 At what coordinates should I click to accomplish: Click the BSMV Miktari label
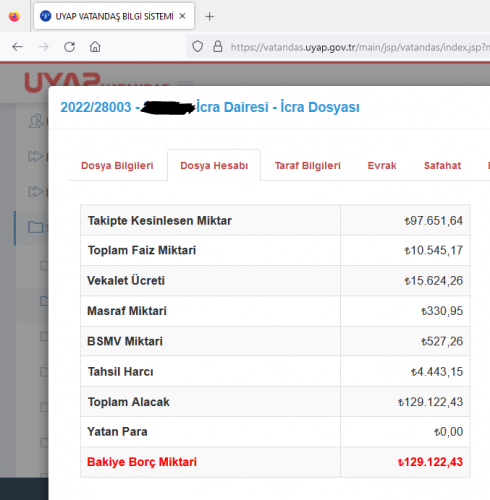pyautogui.click(x=125, y=341)
